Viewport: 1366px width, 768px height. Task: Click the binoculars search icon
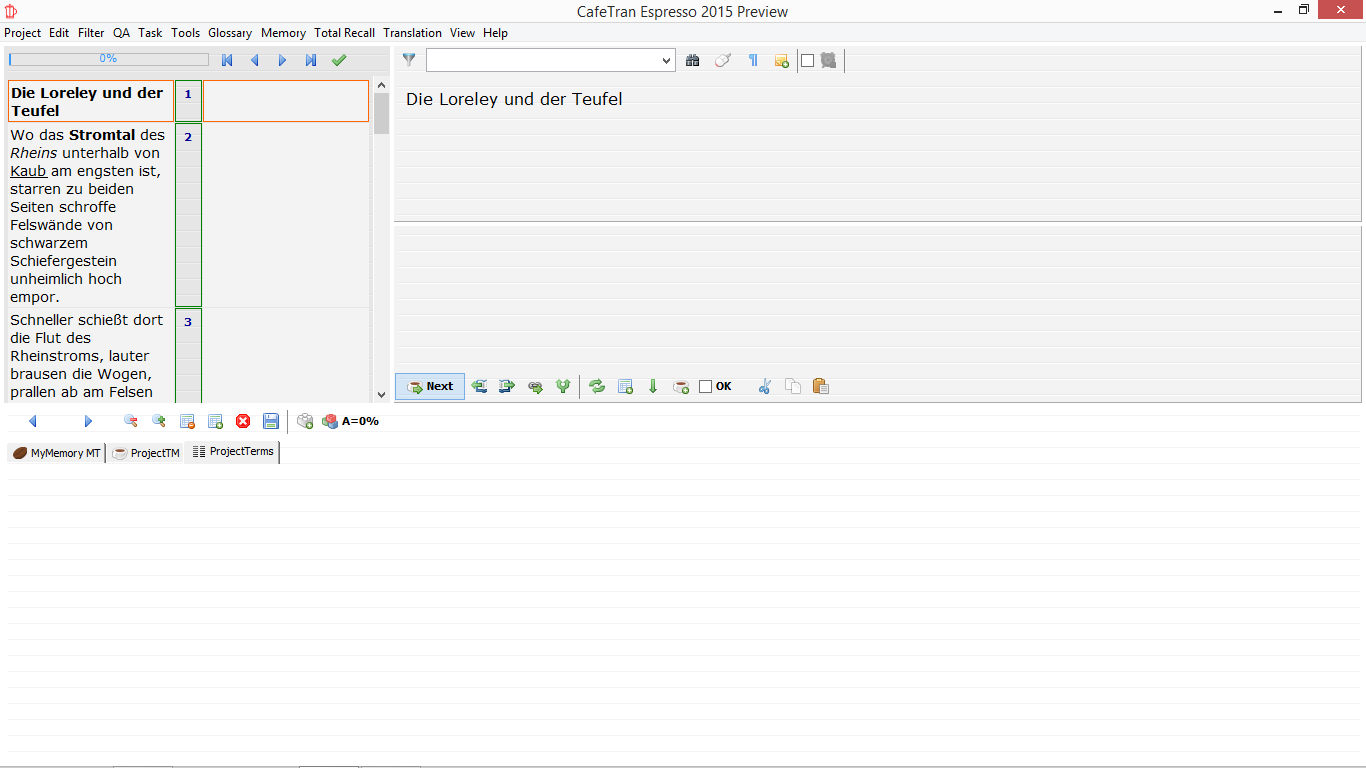(692, 61)
